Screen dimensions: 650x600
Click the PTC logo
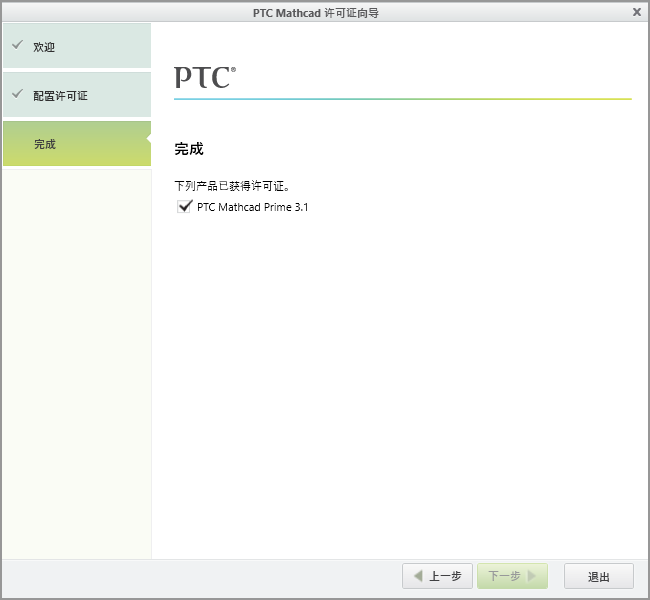click(205, 77)
